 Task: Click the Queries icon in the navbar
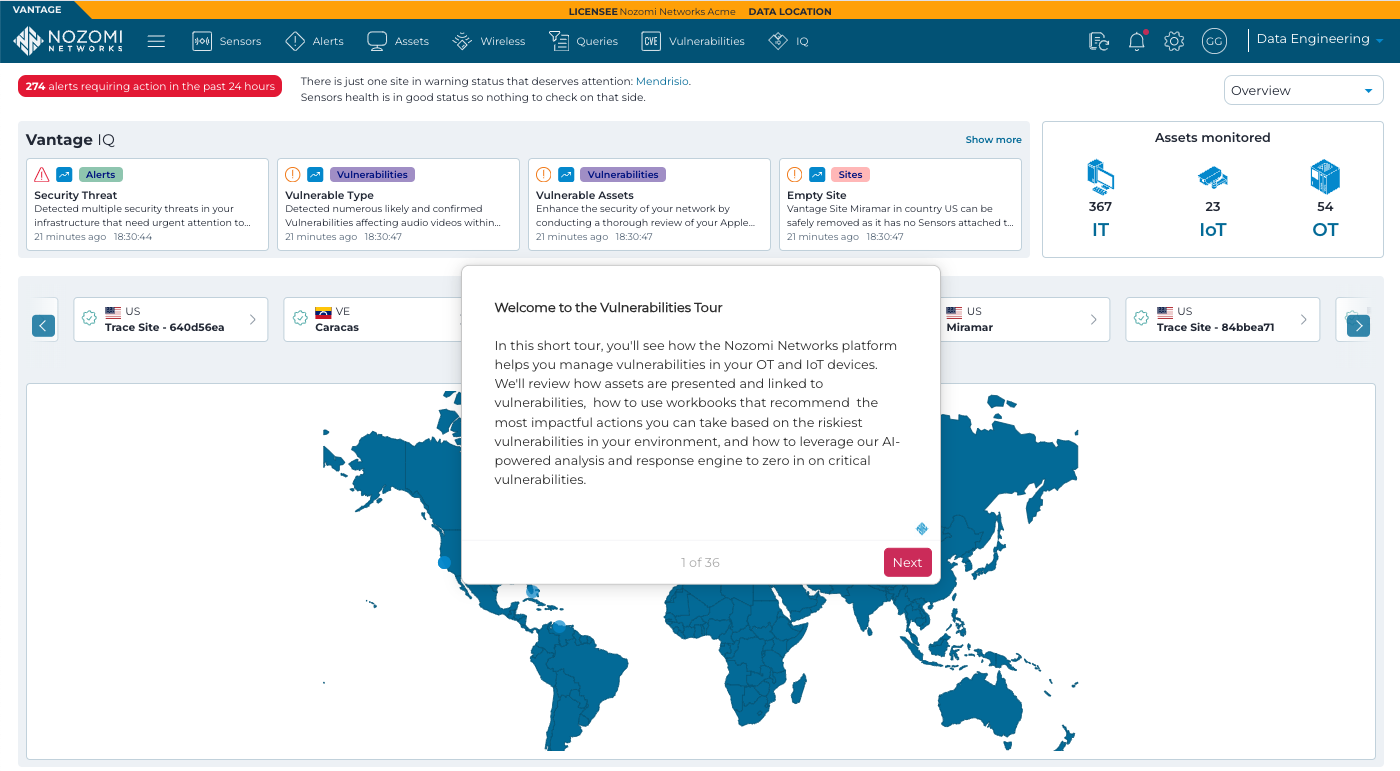coord(559,41)
